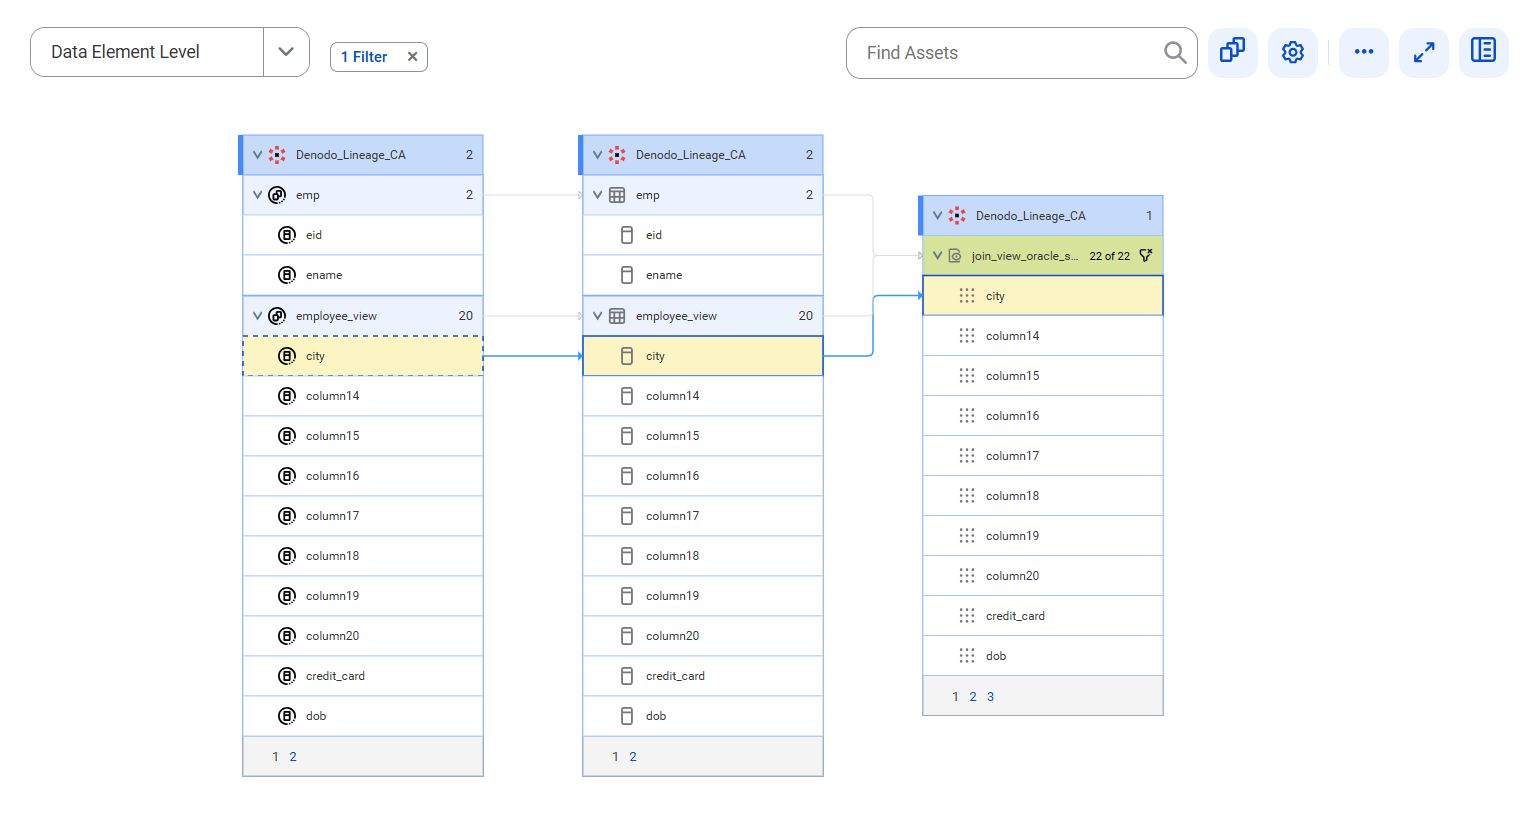Collapse the second Denodo_Lineage_CA group
Image resolution: width=1537 pixels, height=838 pixels.
[x=597, y=155]
